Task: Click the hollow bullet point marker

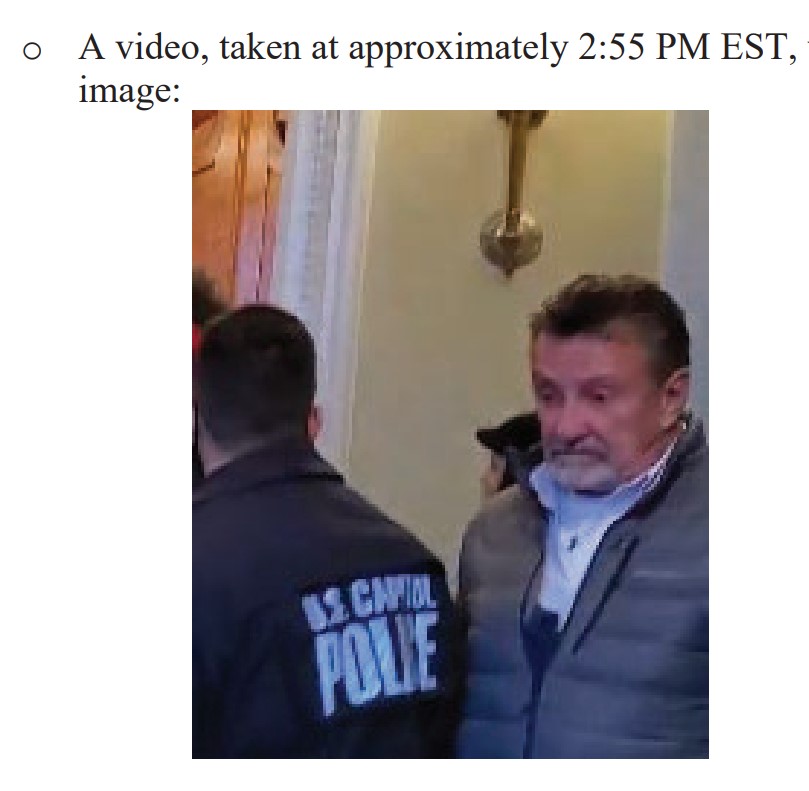Action: click(x=32, y=51)
